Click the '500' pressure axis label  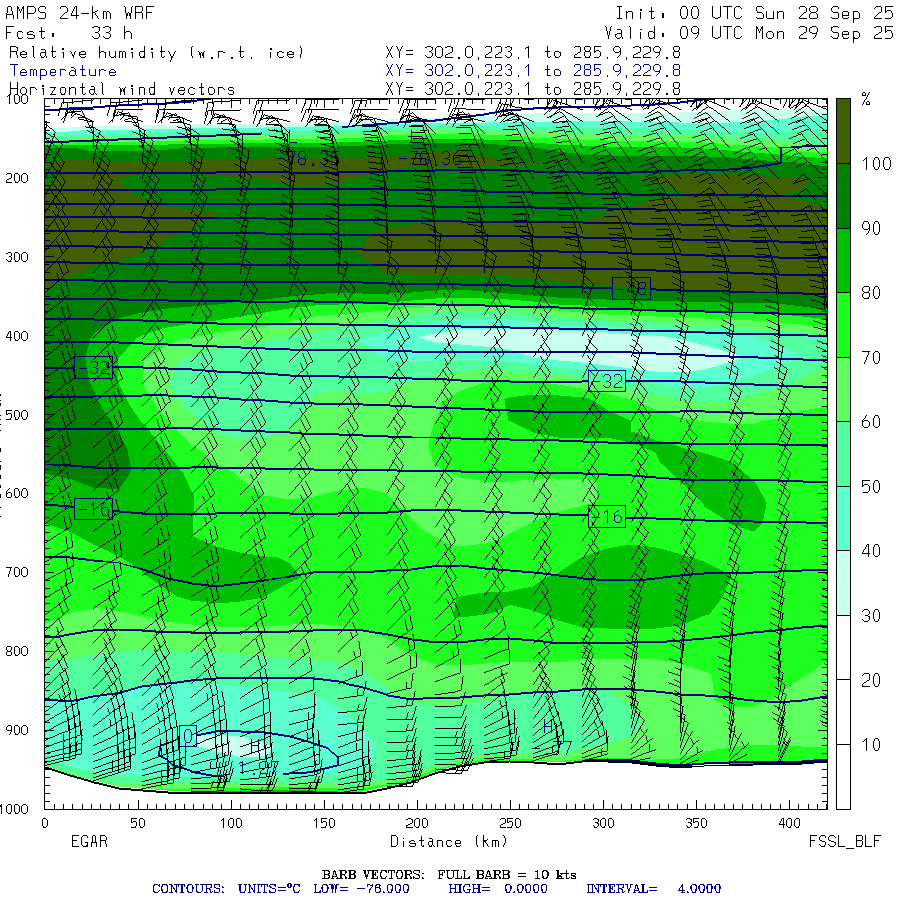17,415
